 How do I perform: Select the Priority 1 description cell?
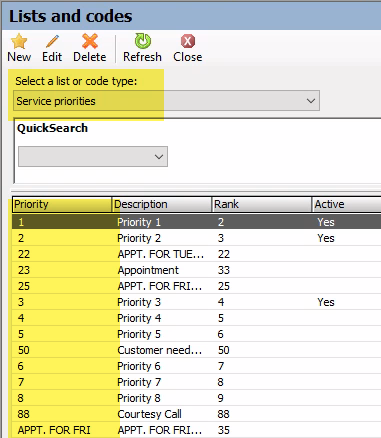click(x=139, y=222)
